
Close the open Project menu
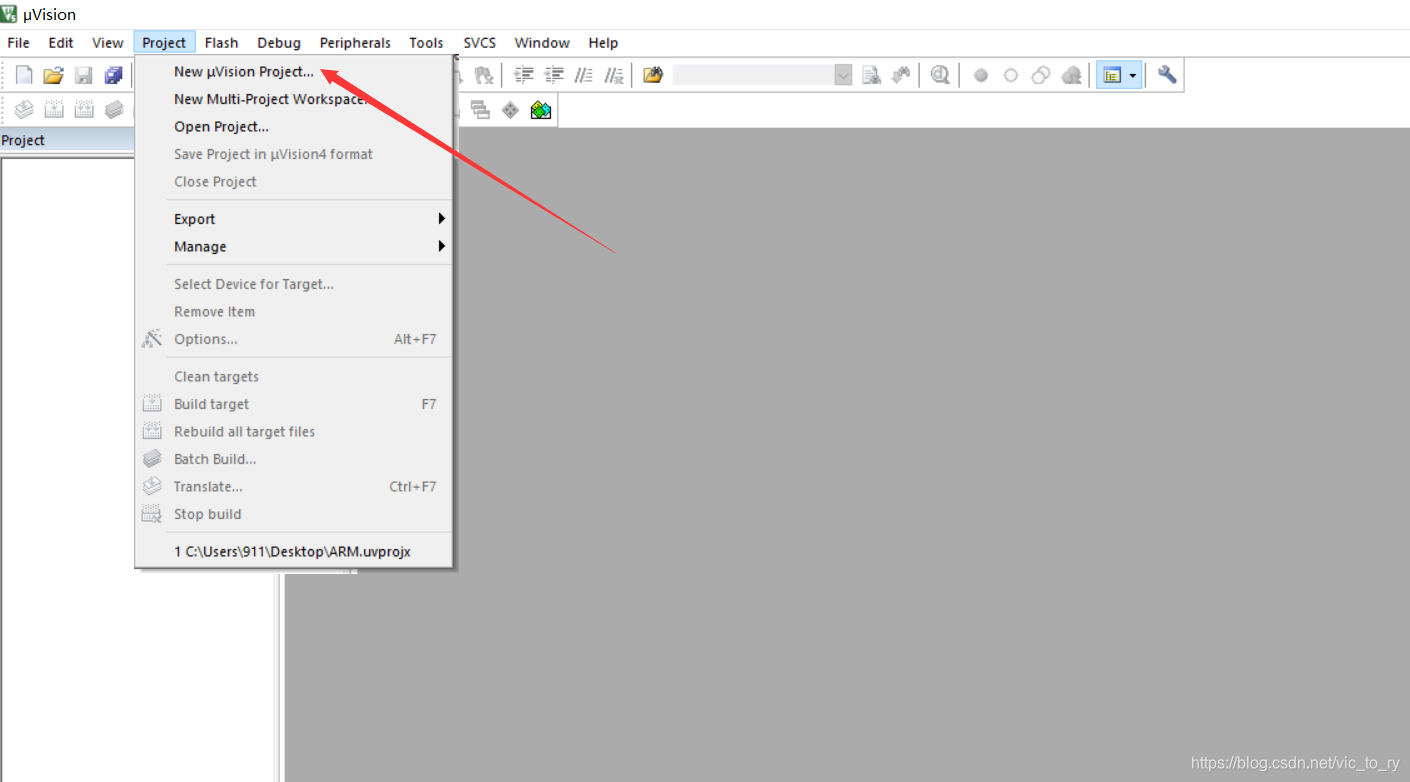coord(164,42)
